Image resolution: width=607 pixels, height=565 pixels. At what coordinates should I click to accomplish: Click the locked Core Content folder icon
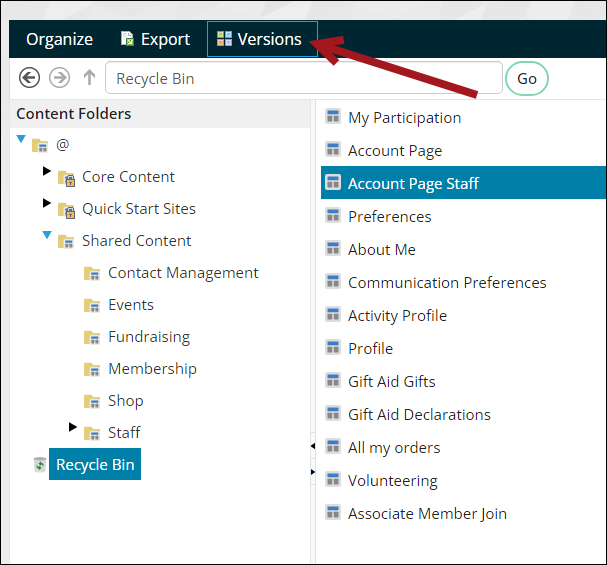(x=67, y=178)
